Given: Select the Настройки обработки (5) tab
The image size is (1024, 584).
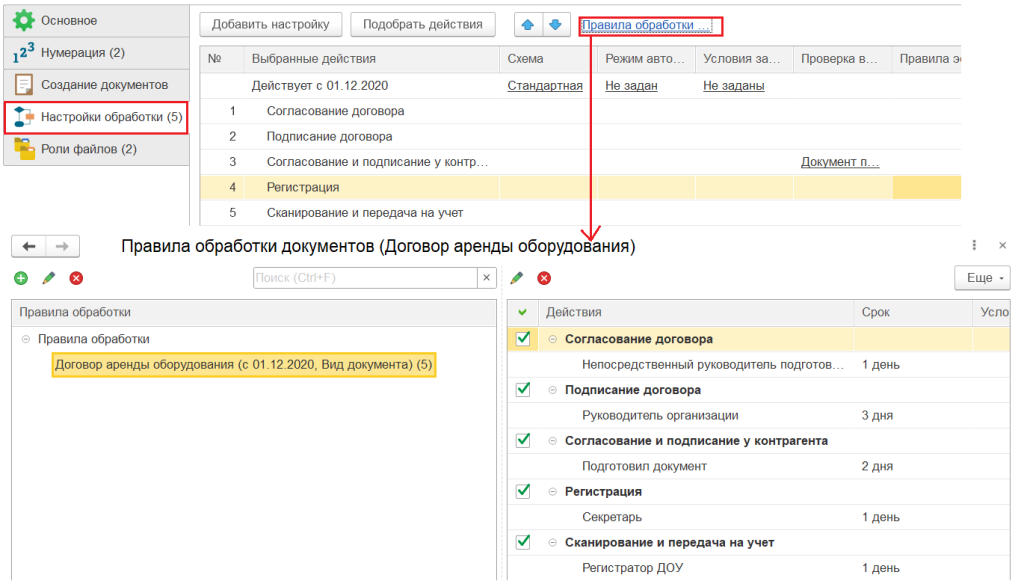Looking at the screenshot, I should coord(97,118).
